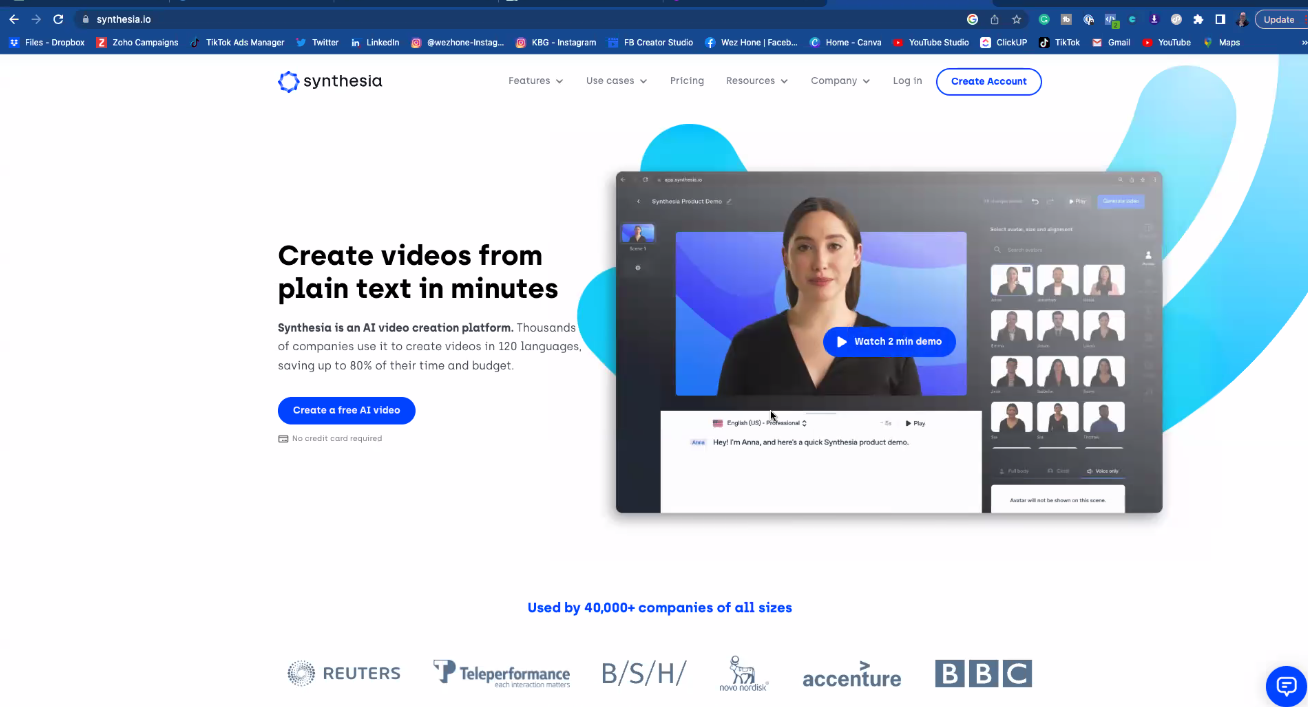
Task: Reload the page with browser refresh icon
Action: (x=58, y=19)
